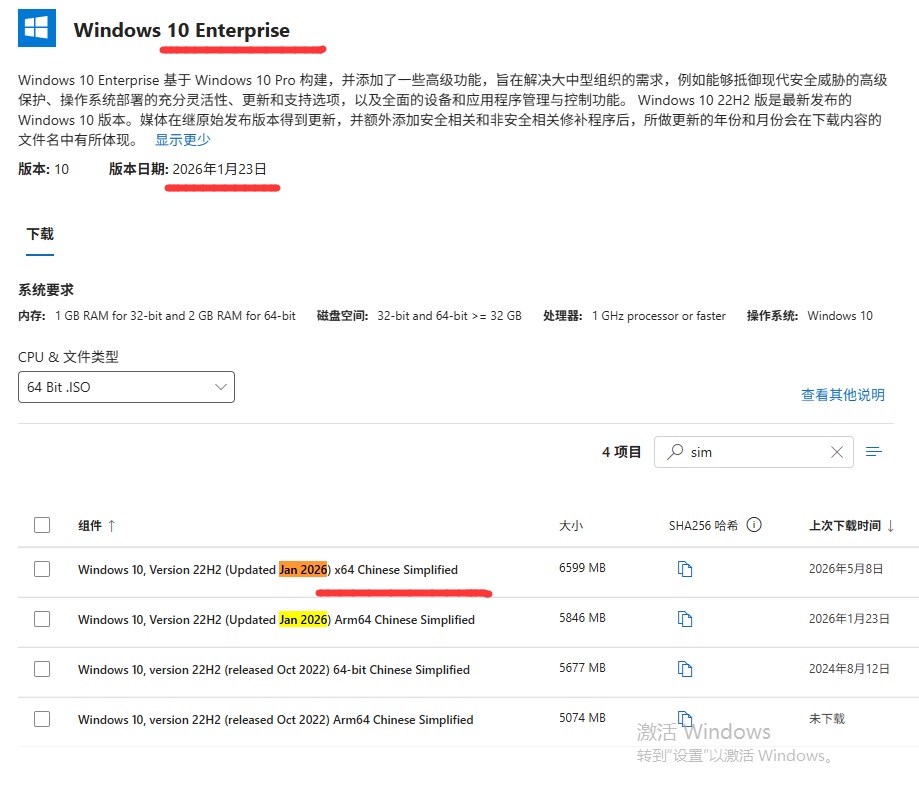This screenshot has height=787, width=919.
Task: Click the 2026年5月8日 download date cell
Action: [846, 568]
